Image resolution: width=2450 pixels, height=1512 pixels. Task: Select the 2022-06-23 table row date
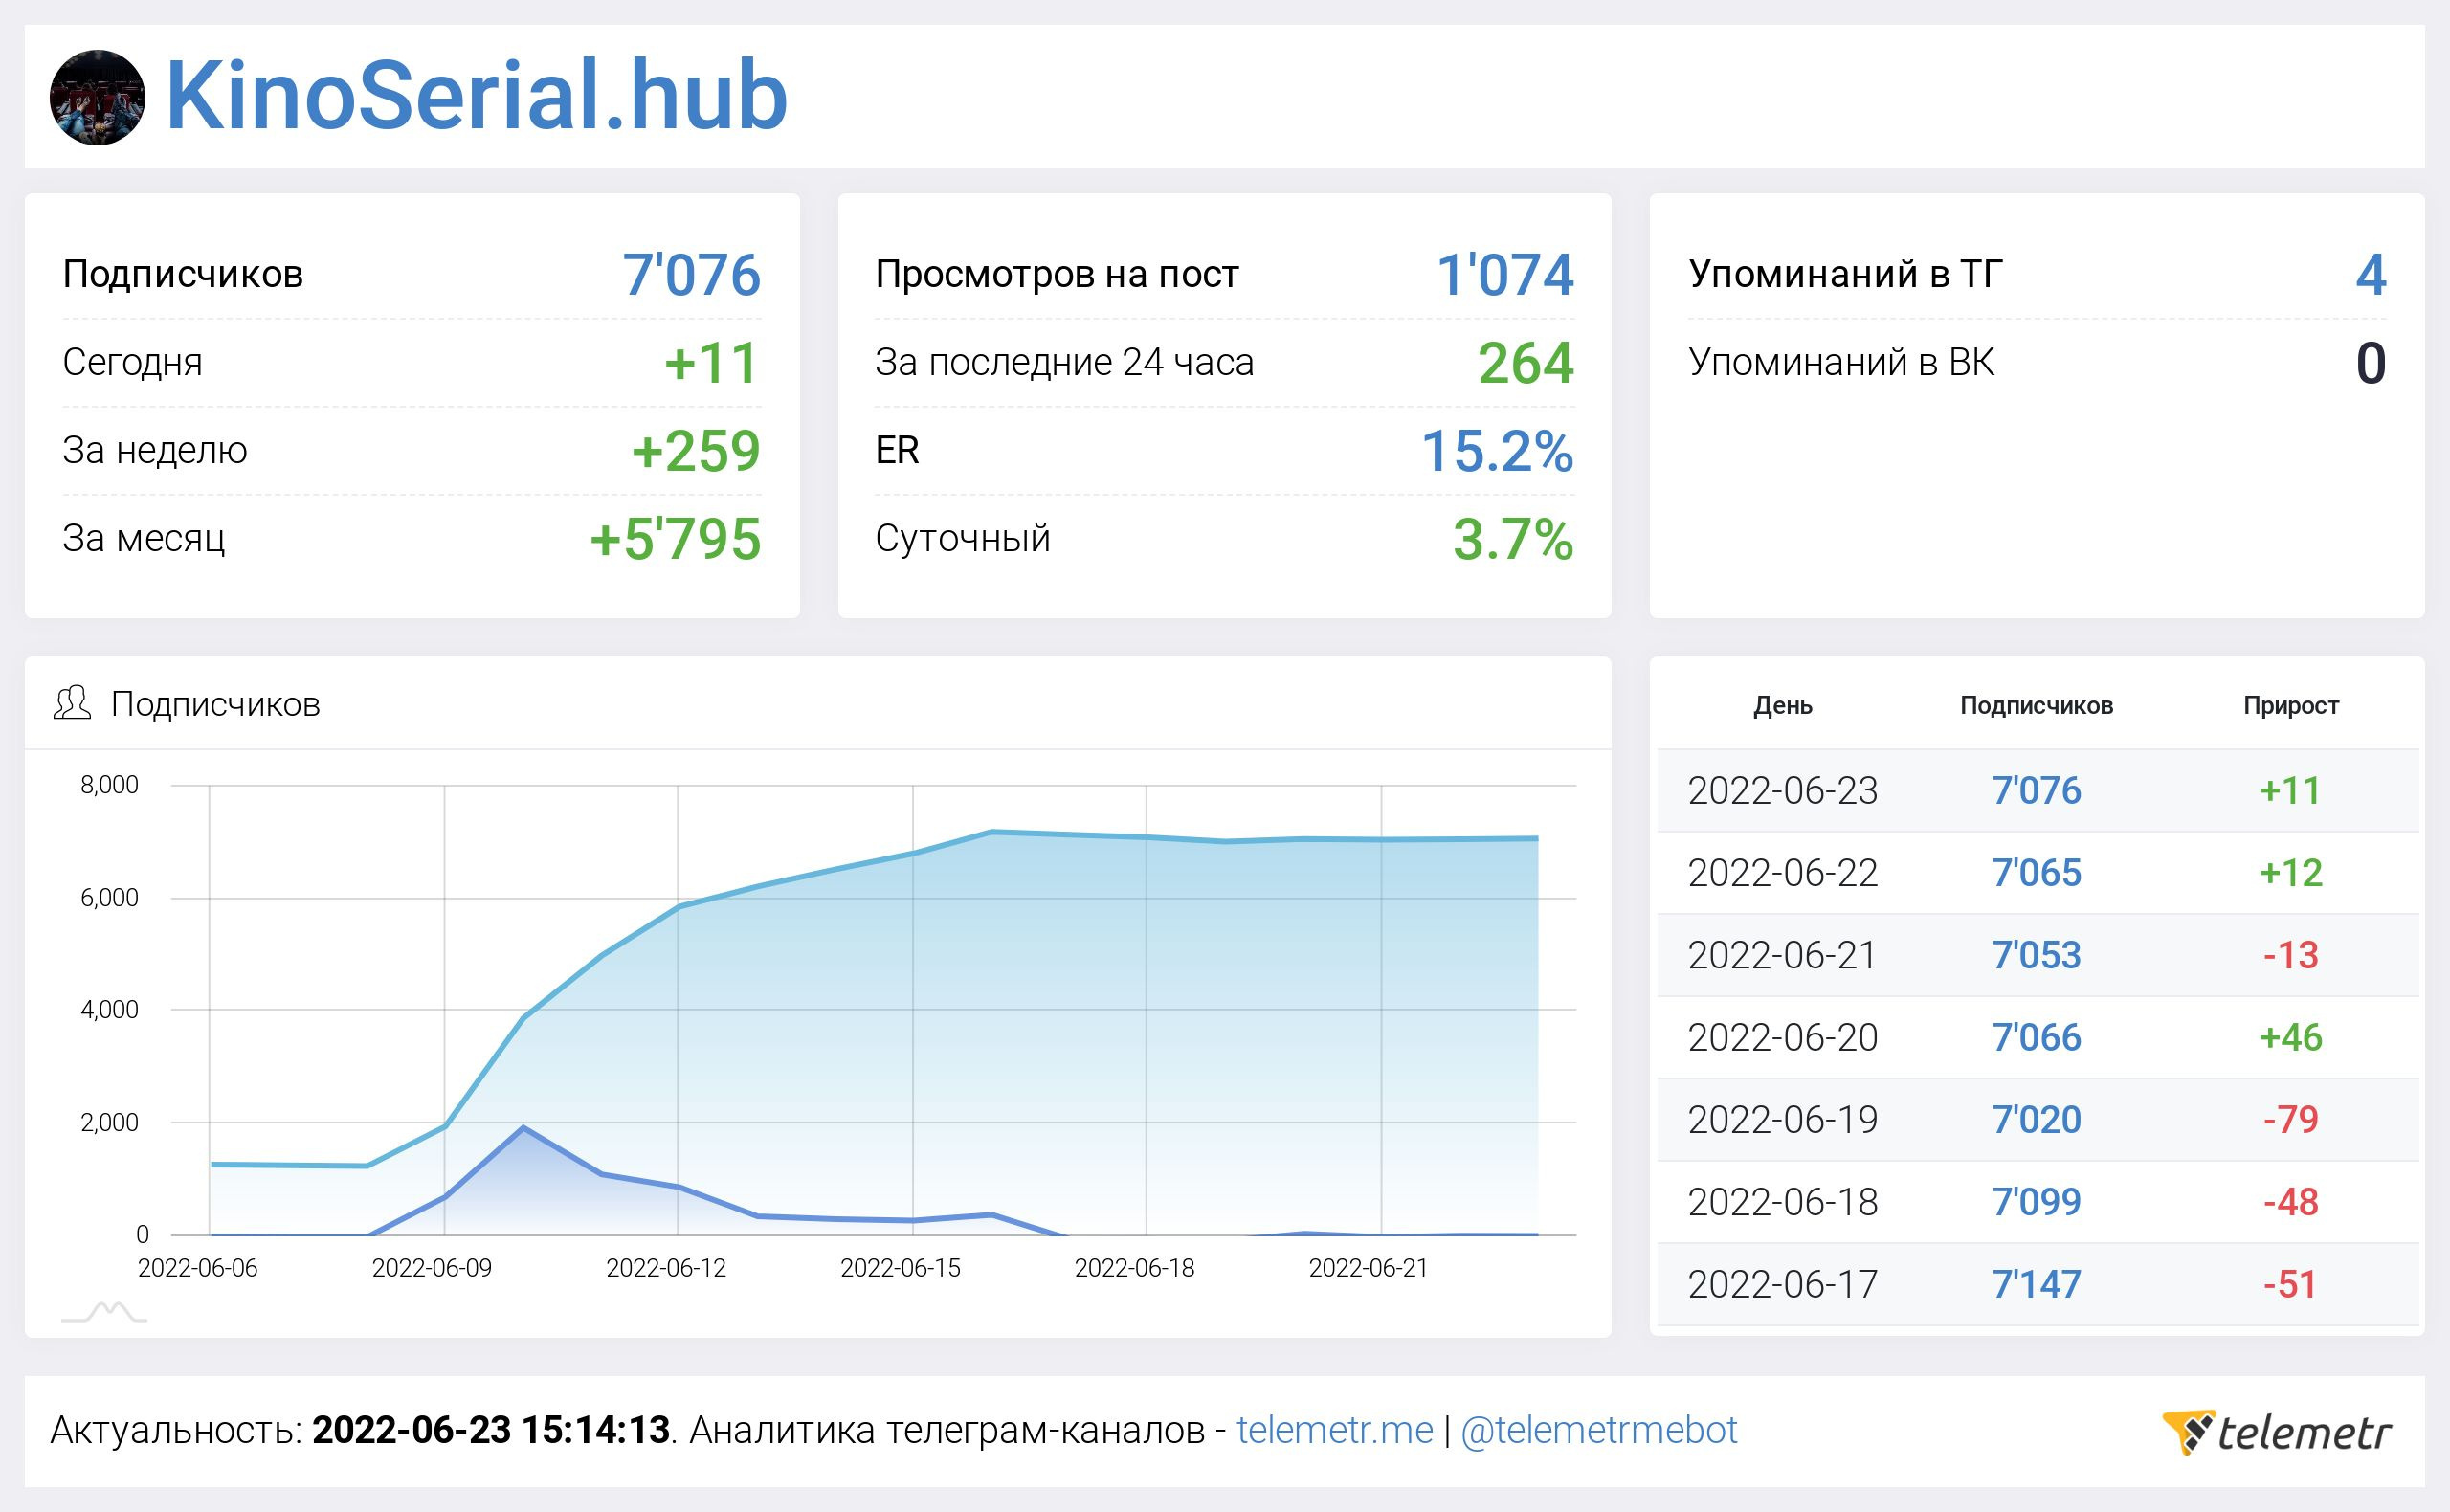(1782, 791)
